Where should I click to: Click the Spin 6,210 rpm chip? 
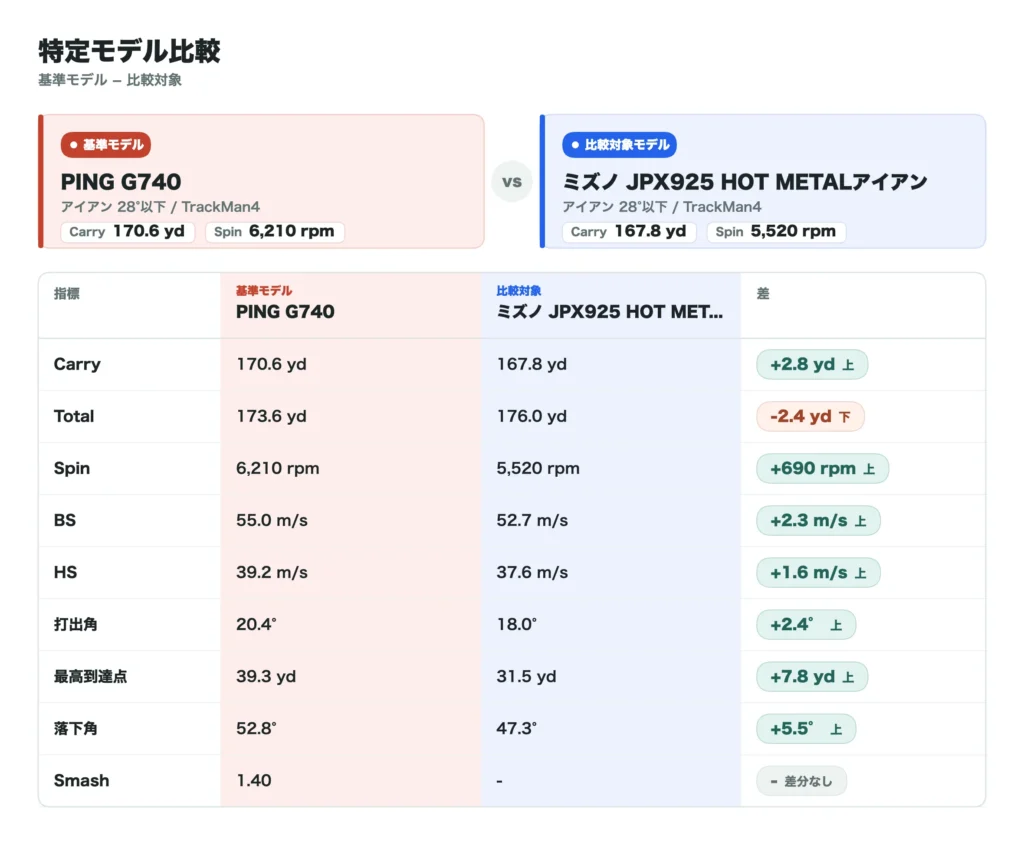(x=274, y=232)
